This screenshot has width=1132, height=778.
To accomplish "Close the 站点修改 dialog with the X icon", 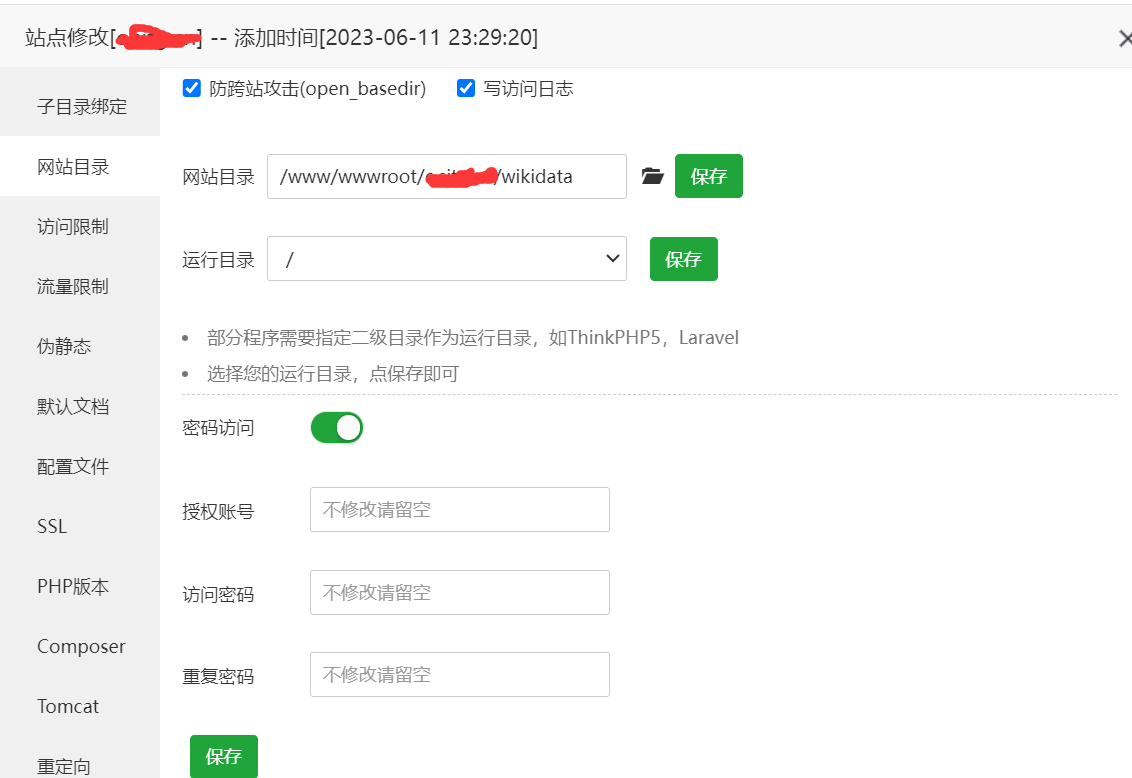I will 1124,38.
